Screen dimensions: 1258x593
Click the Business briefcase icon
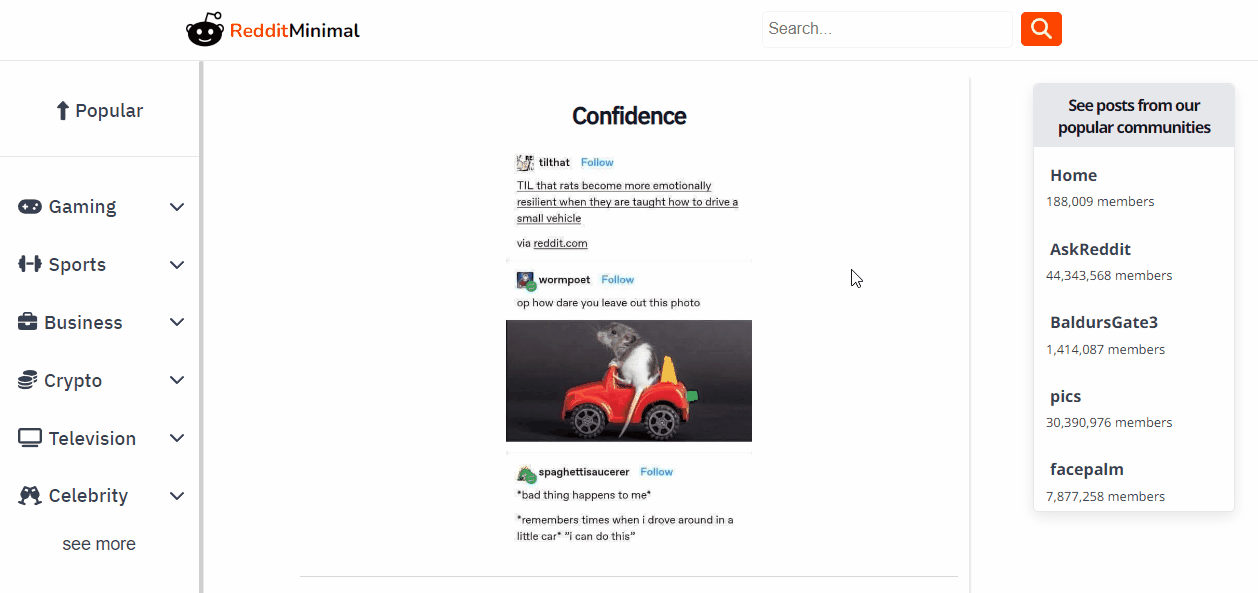click(x=28, y=323)
